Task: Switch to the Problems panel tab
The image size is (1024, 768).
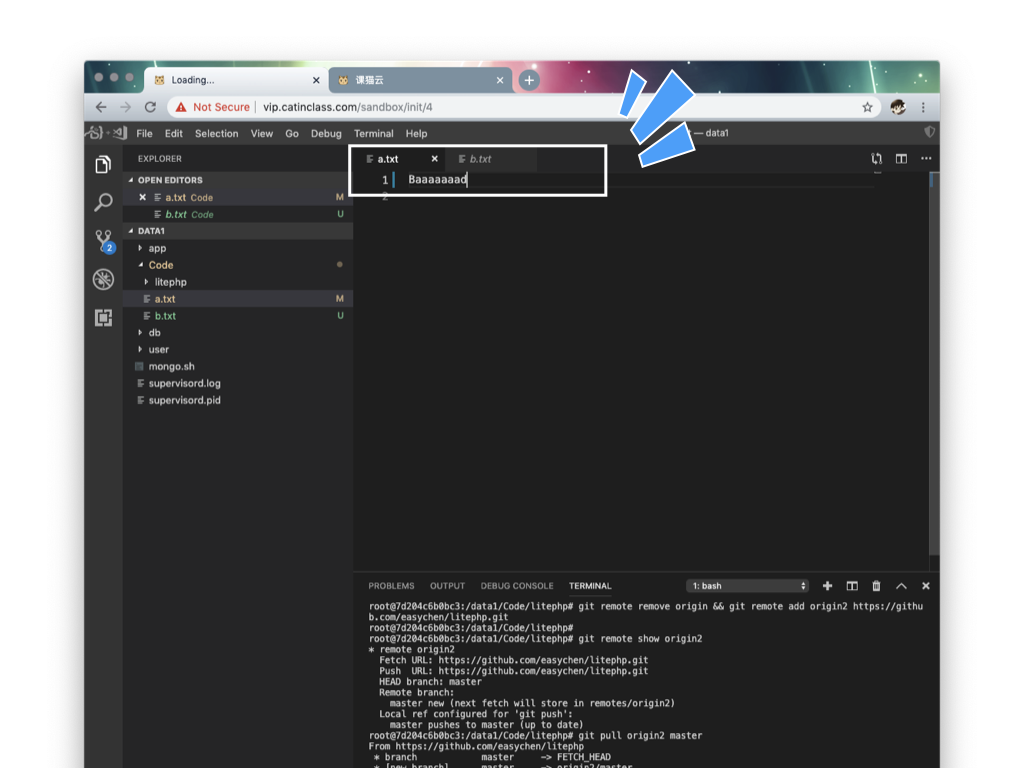Action: point(391,586)
